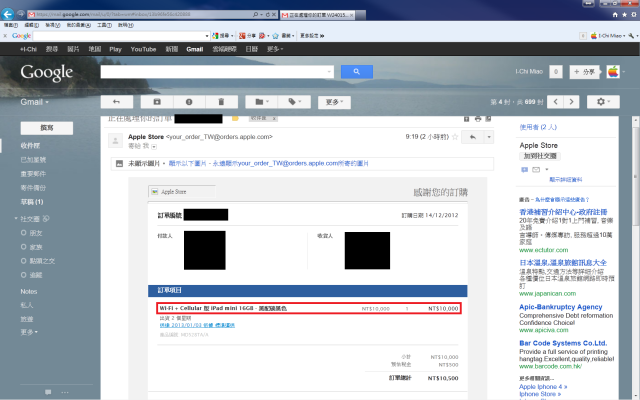Open the 工具(T) browser menu
The height and width of the screenshot is (400, 640).
tap(104, 25)
